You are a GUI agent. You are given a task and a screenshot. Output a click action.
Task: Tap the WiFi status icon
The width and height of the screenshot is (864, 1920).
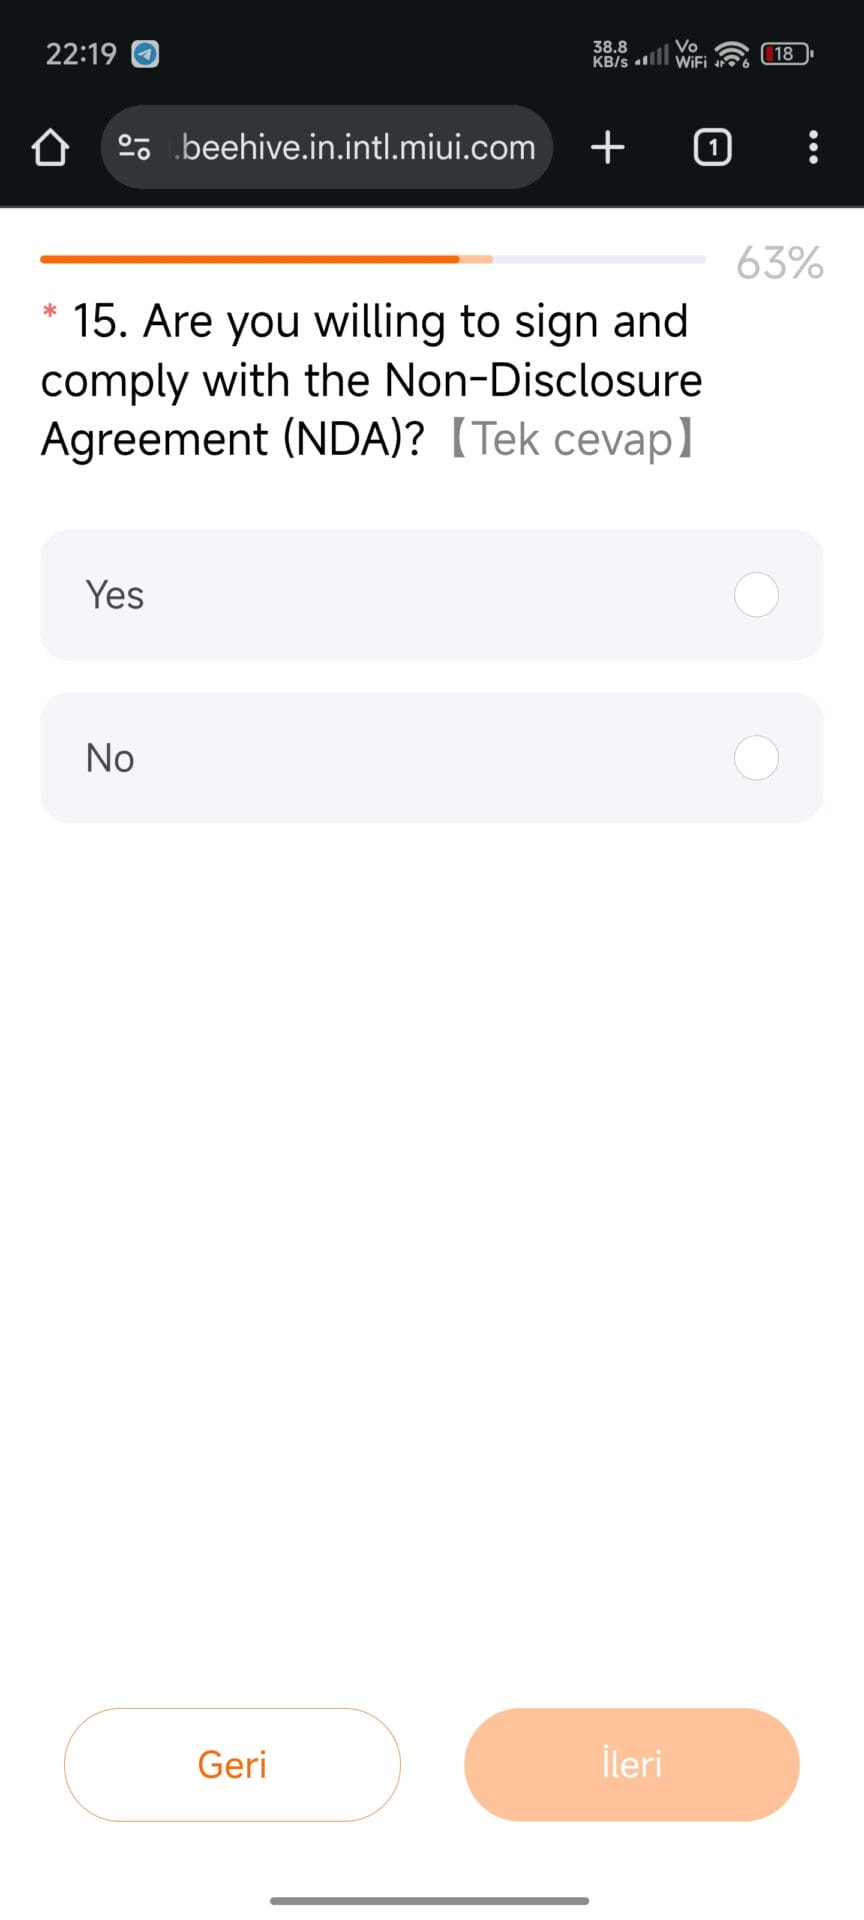[733, 54]
